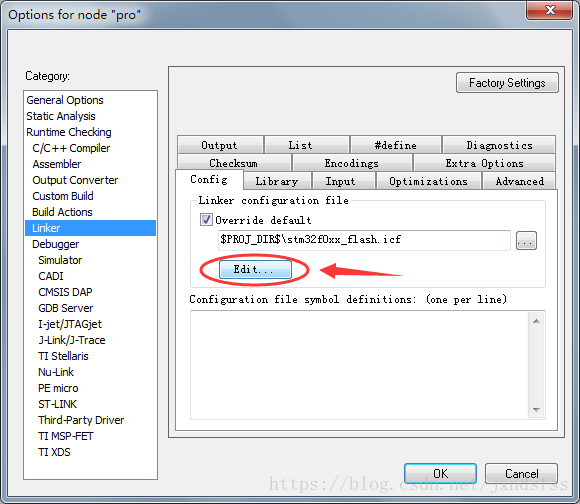Click the symbol definitions scroll up arrow
The image size is (580, 504).
point(536,321)
